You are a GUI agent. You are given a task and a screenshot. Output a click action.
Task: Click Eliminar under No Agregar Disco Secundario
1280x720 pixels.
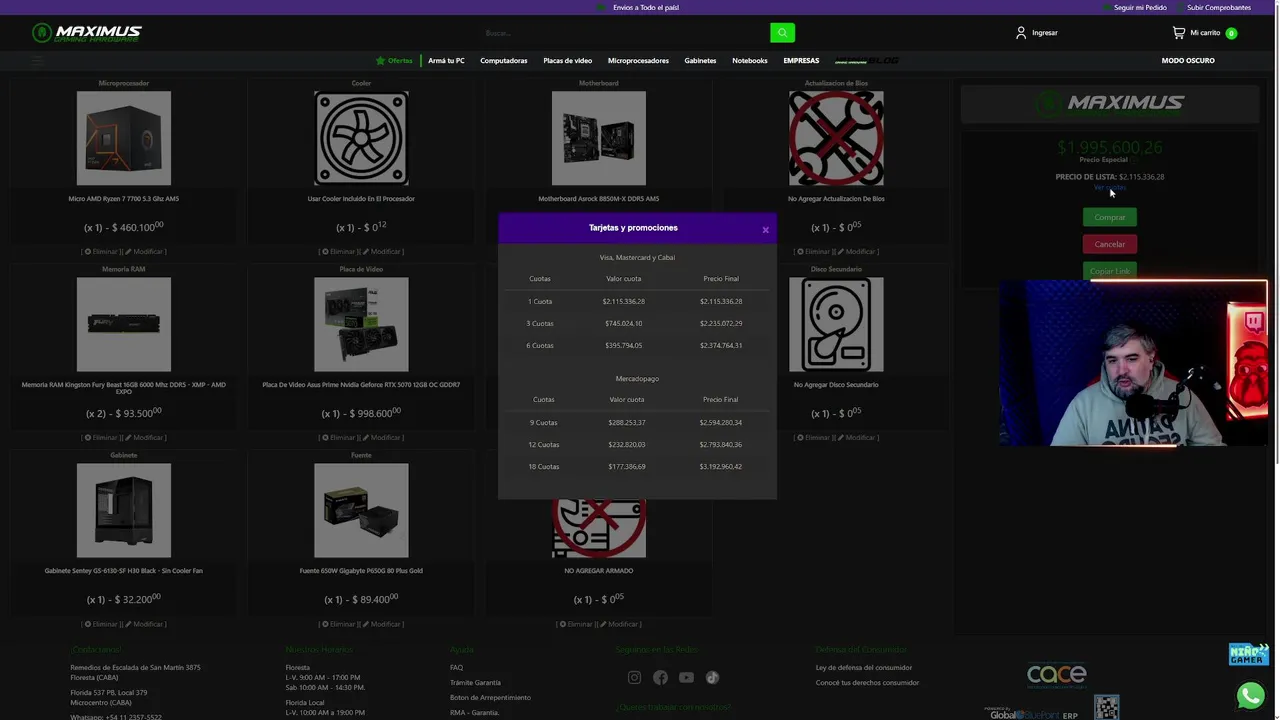[x=814, y=438]
